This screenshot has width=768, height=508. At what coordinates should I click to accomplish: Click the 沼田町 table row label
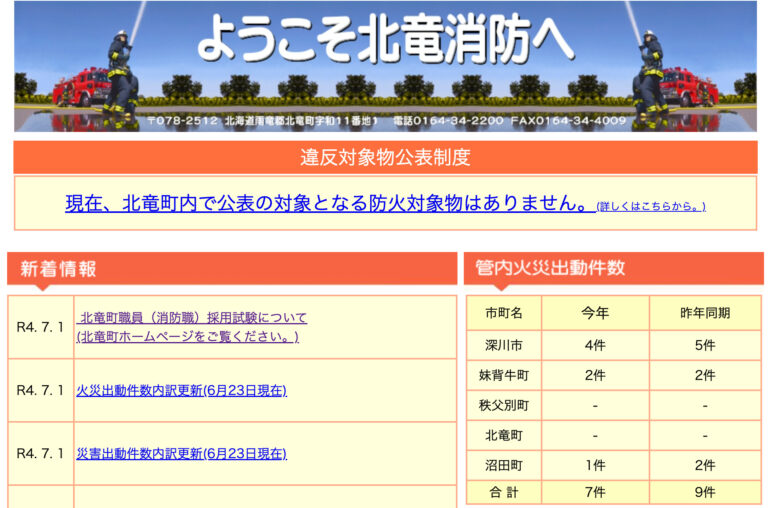tap(503, 465)
